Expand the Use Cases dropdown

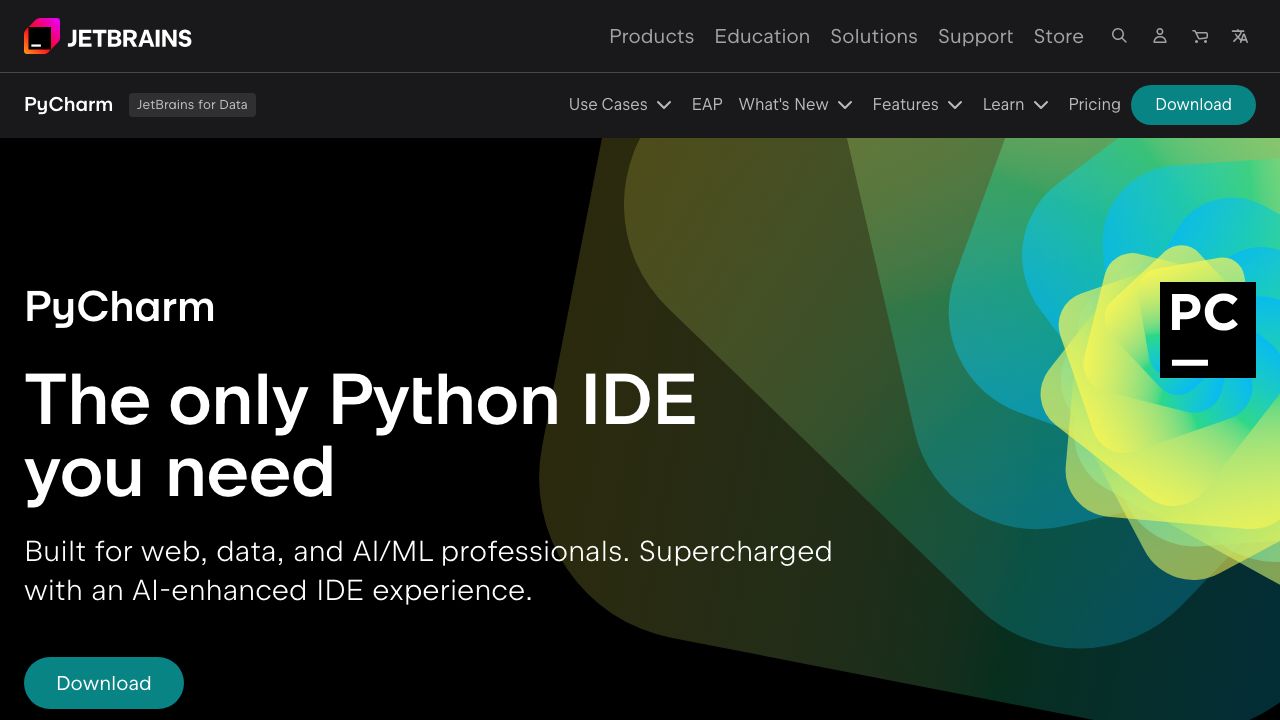coord(620,104)
